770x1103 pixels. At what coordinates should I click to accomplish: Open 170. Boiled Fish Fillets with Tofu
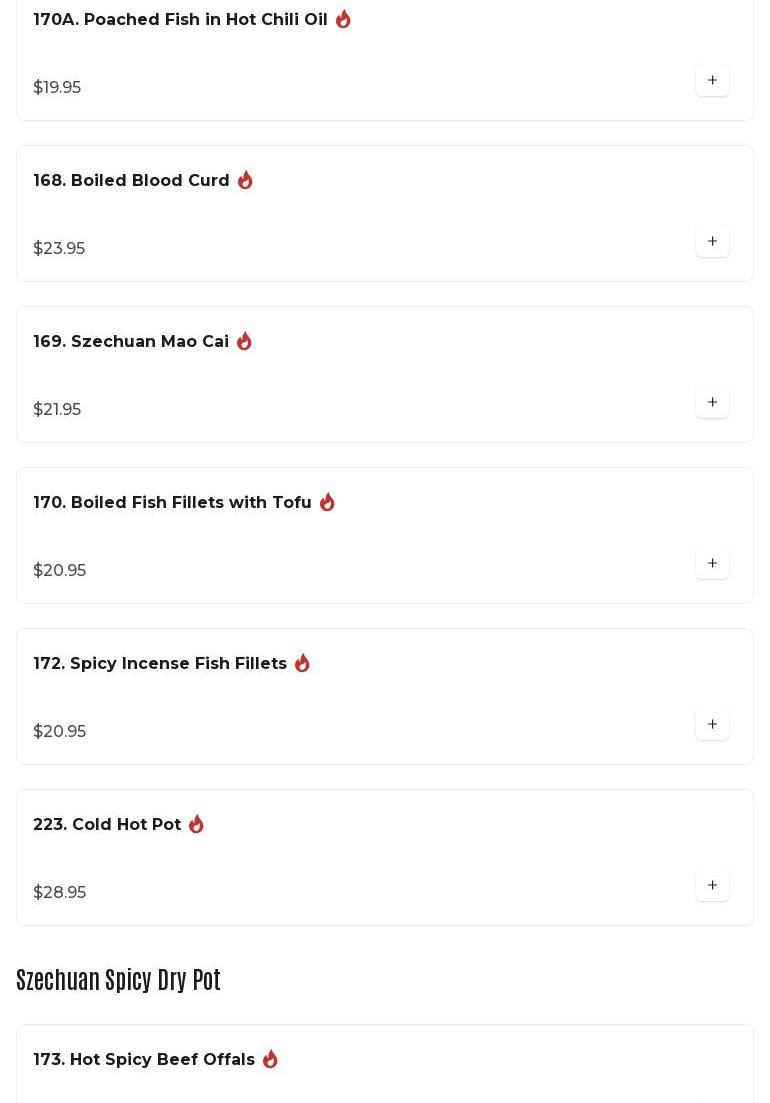click(x=172, y=502)
